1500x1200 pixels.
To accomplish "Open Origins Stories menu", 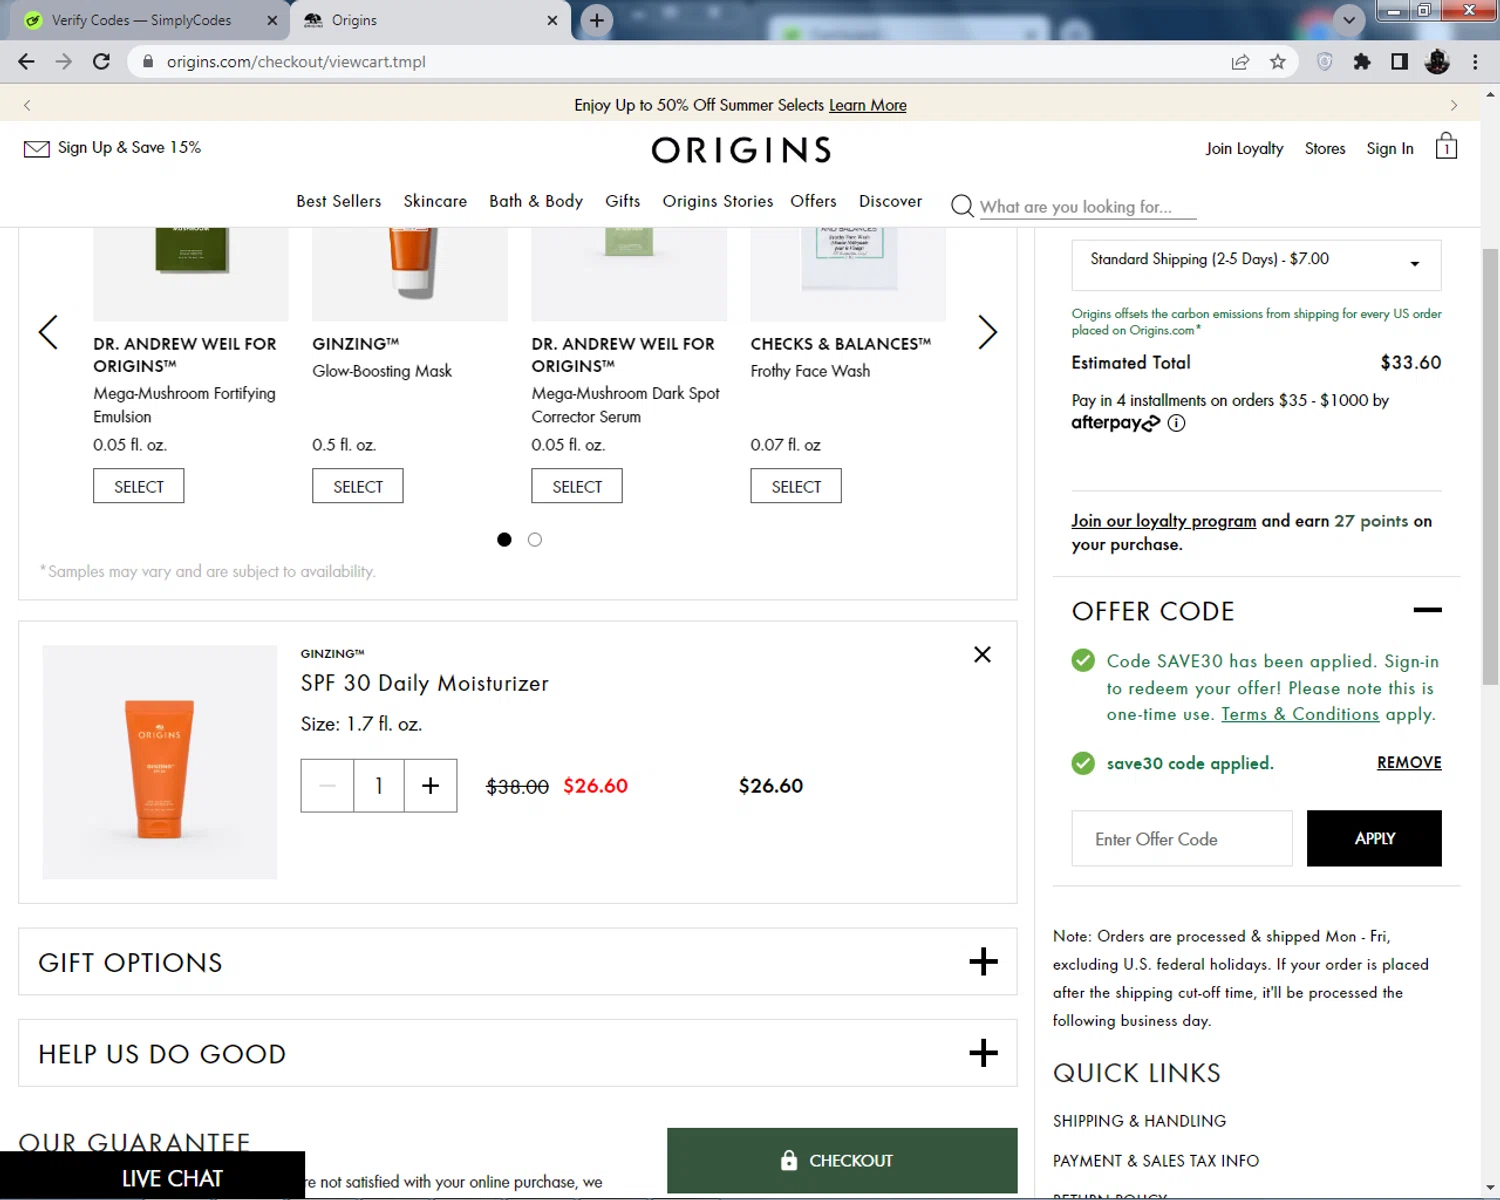I will 718,201.
